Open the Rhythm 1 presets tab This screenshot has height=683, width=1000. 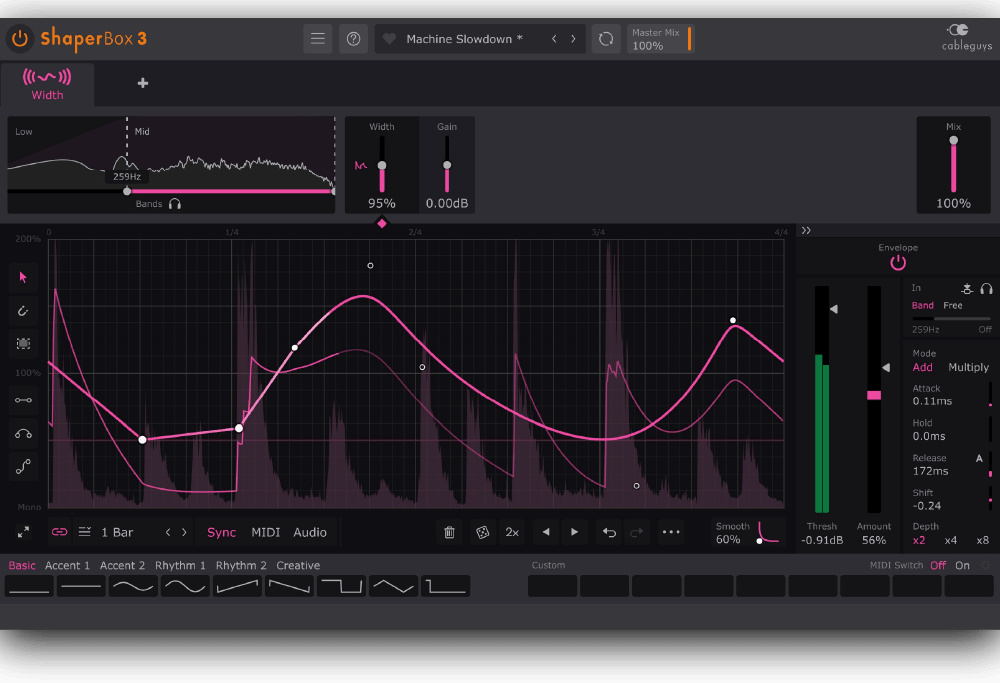click(180, 566)
